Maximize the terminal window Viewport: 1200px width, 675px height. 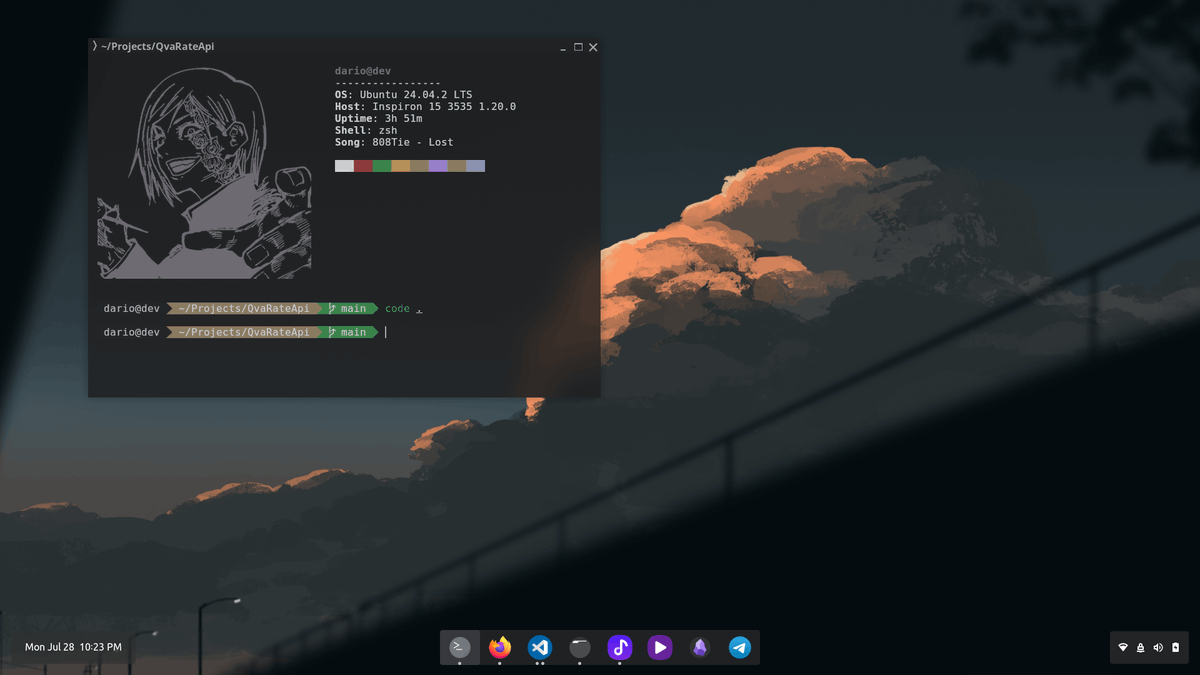point(578,47)
